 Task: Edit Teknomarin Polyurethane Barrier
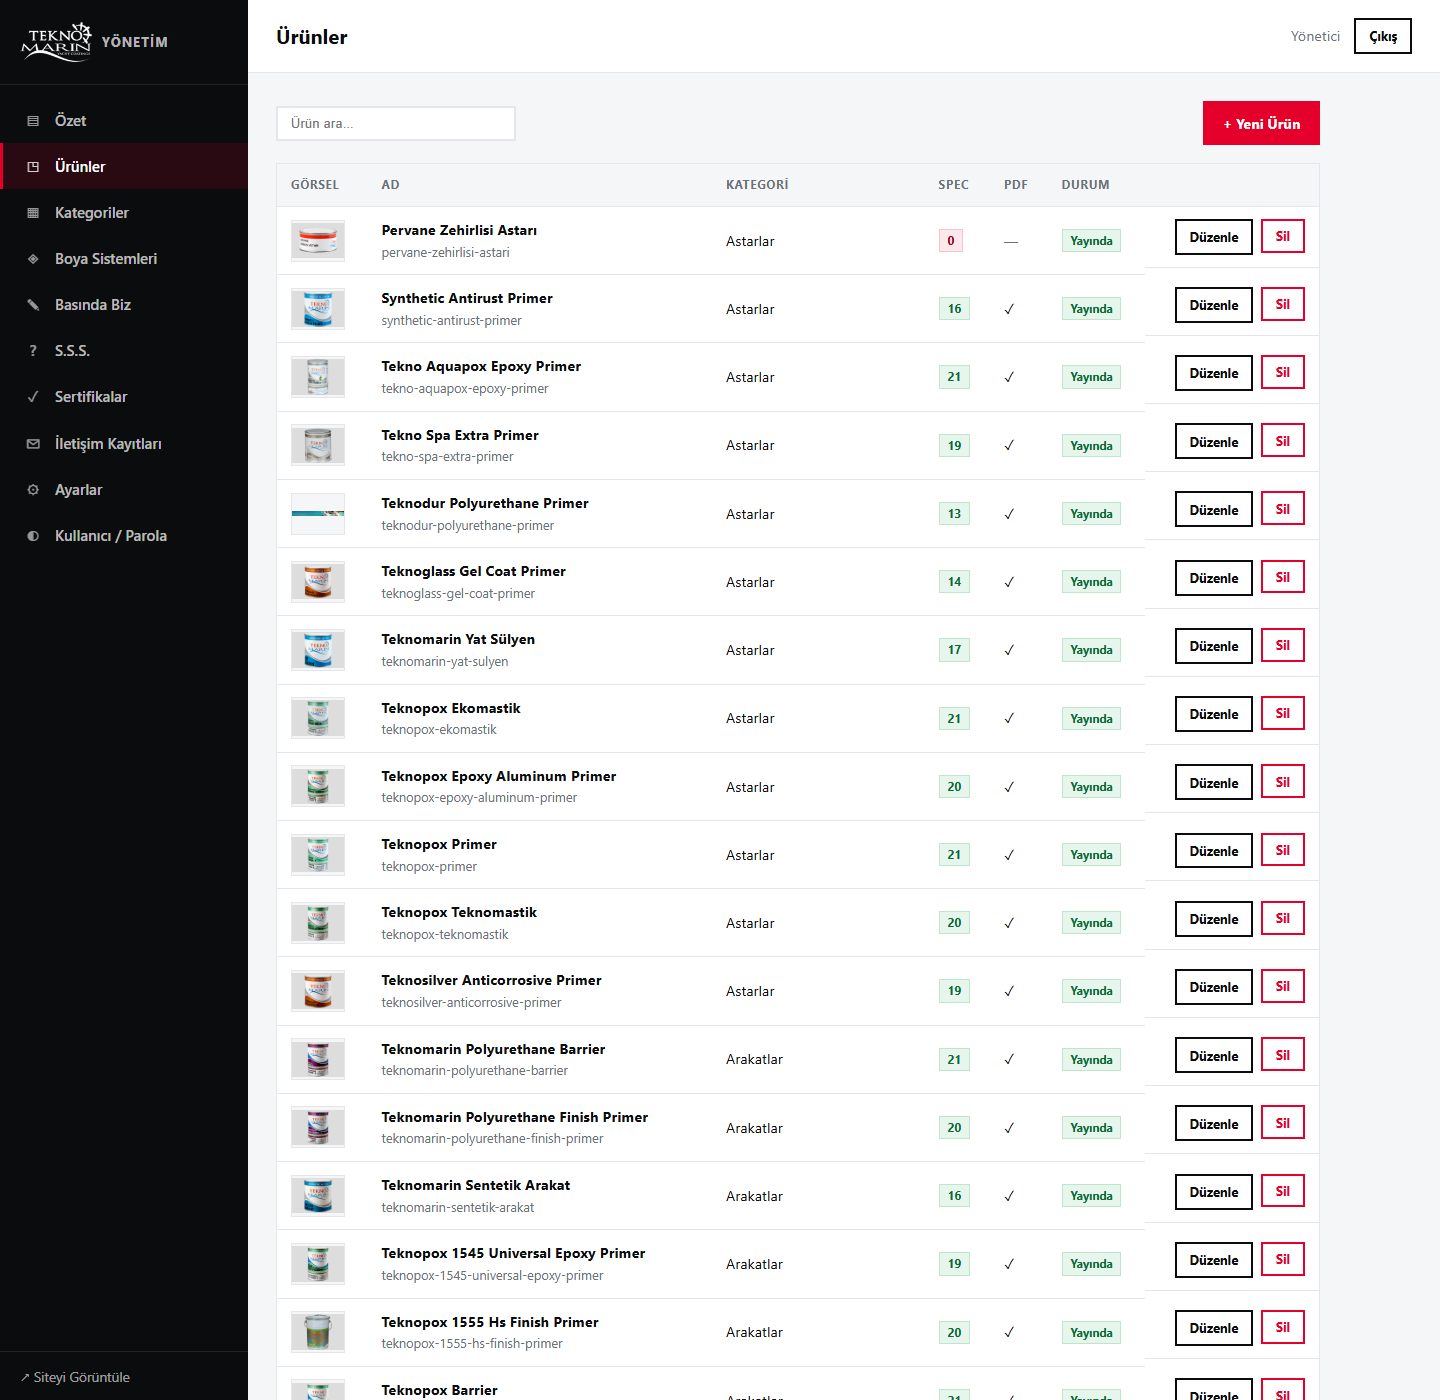tap(1214, 1056)
